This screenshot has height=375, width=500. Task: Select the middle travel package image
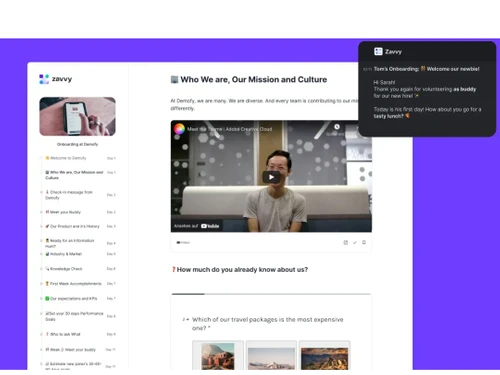coord(271,355)
